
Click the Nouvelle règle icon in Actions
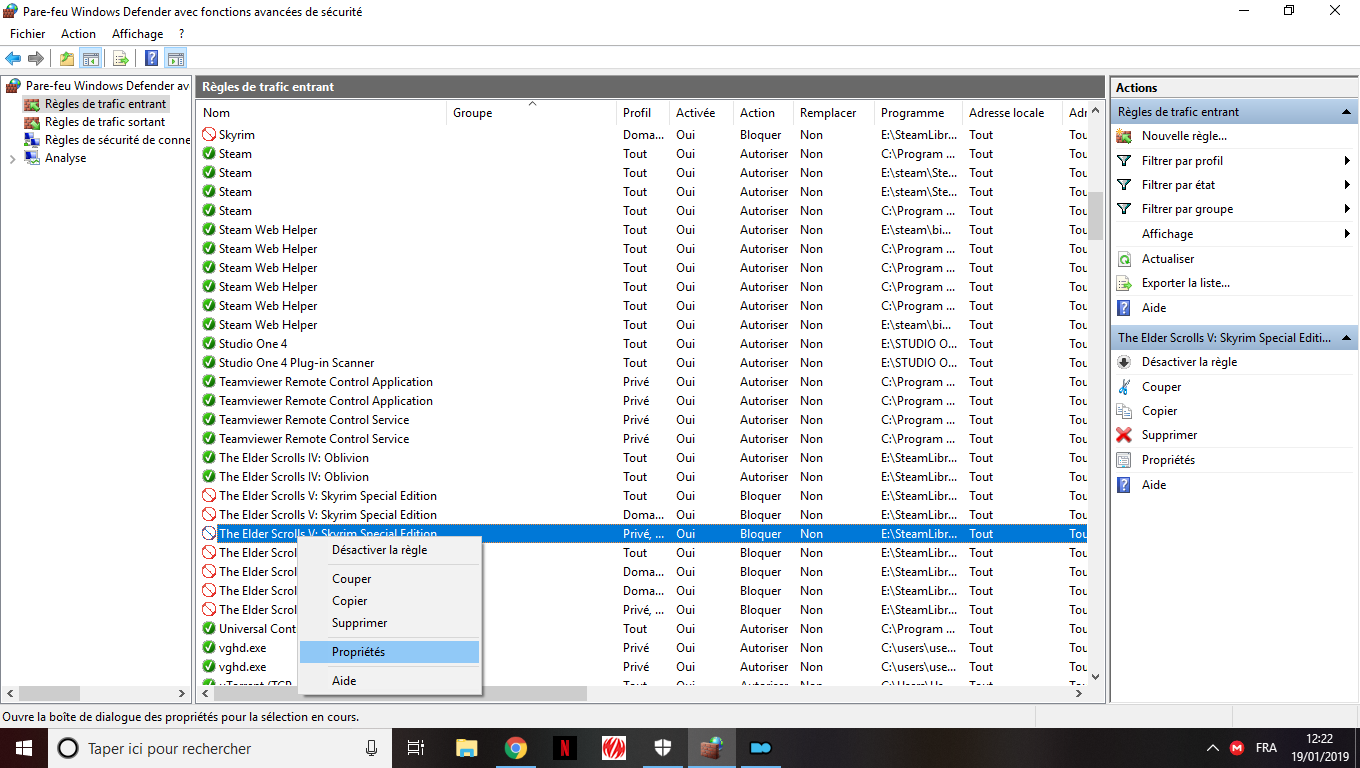pos(1124,136)
